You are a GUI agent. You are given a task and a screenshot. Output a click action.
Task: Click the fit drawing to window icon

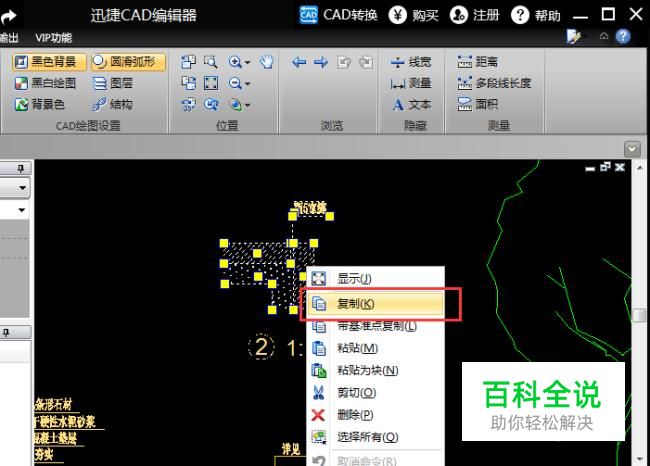click(211, 83)
